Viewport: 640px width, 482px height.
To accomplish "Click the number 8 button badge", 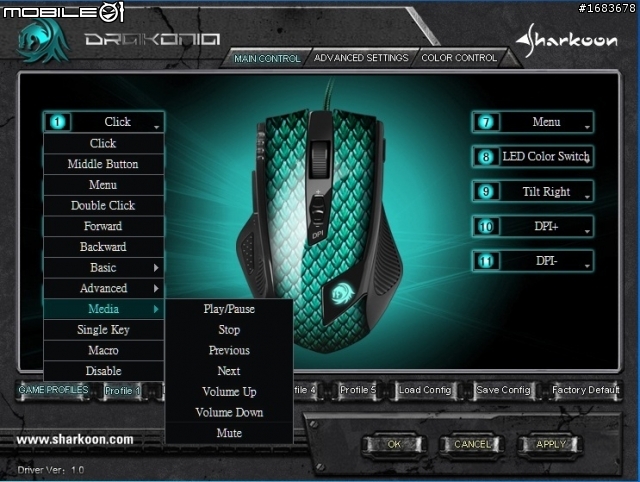I will coord(486,157).
